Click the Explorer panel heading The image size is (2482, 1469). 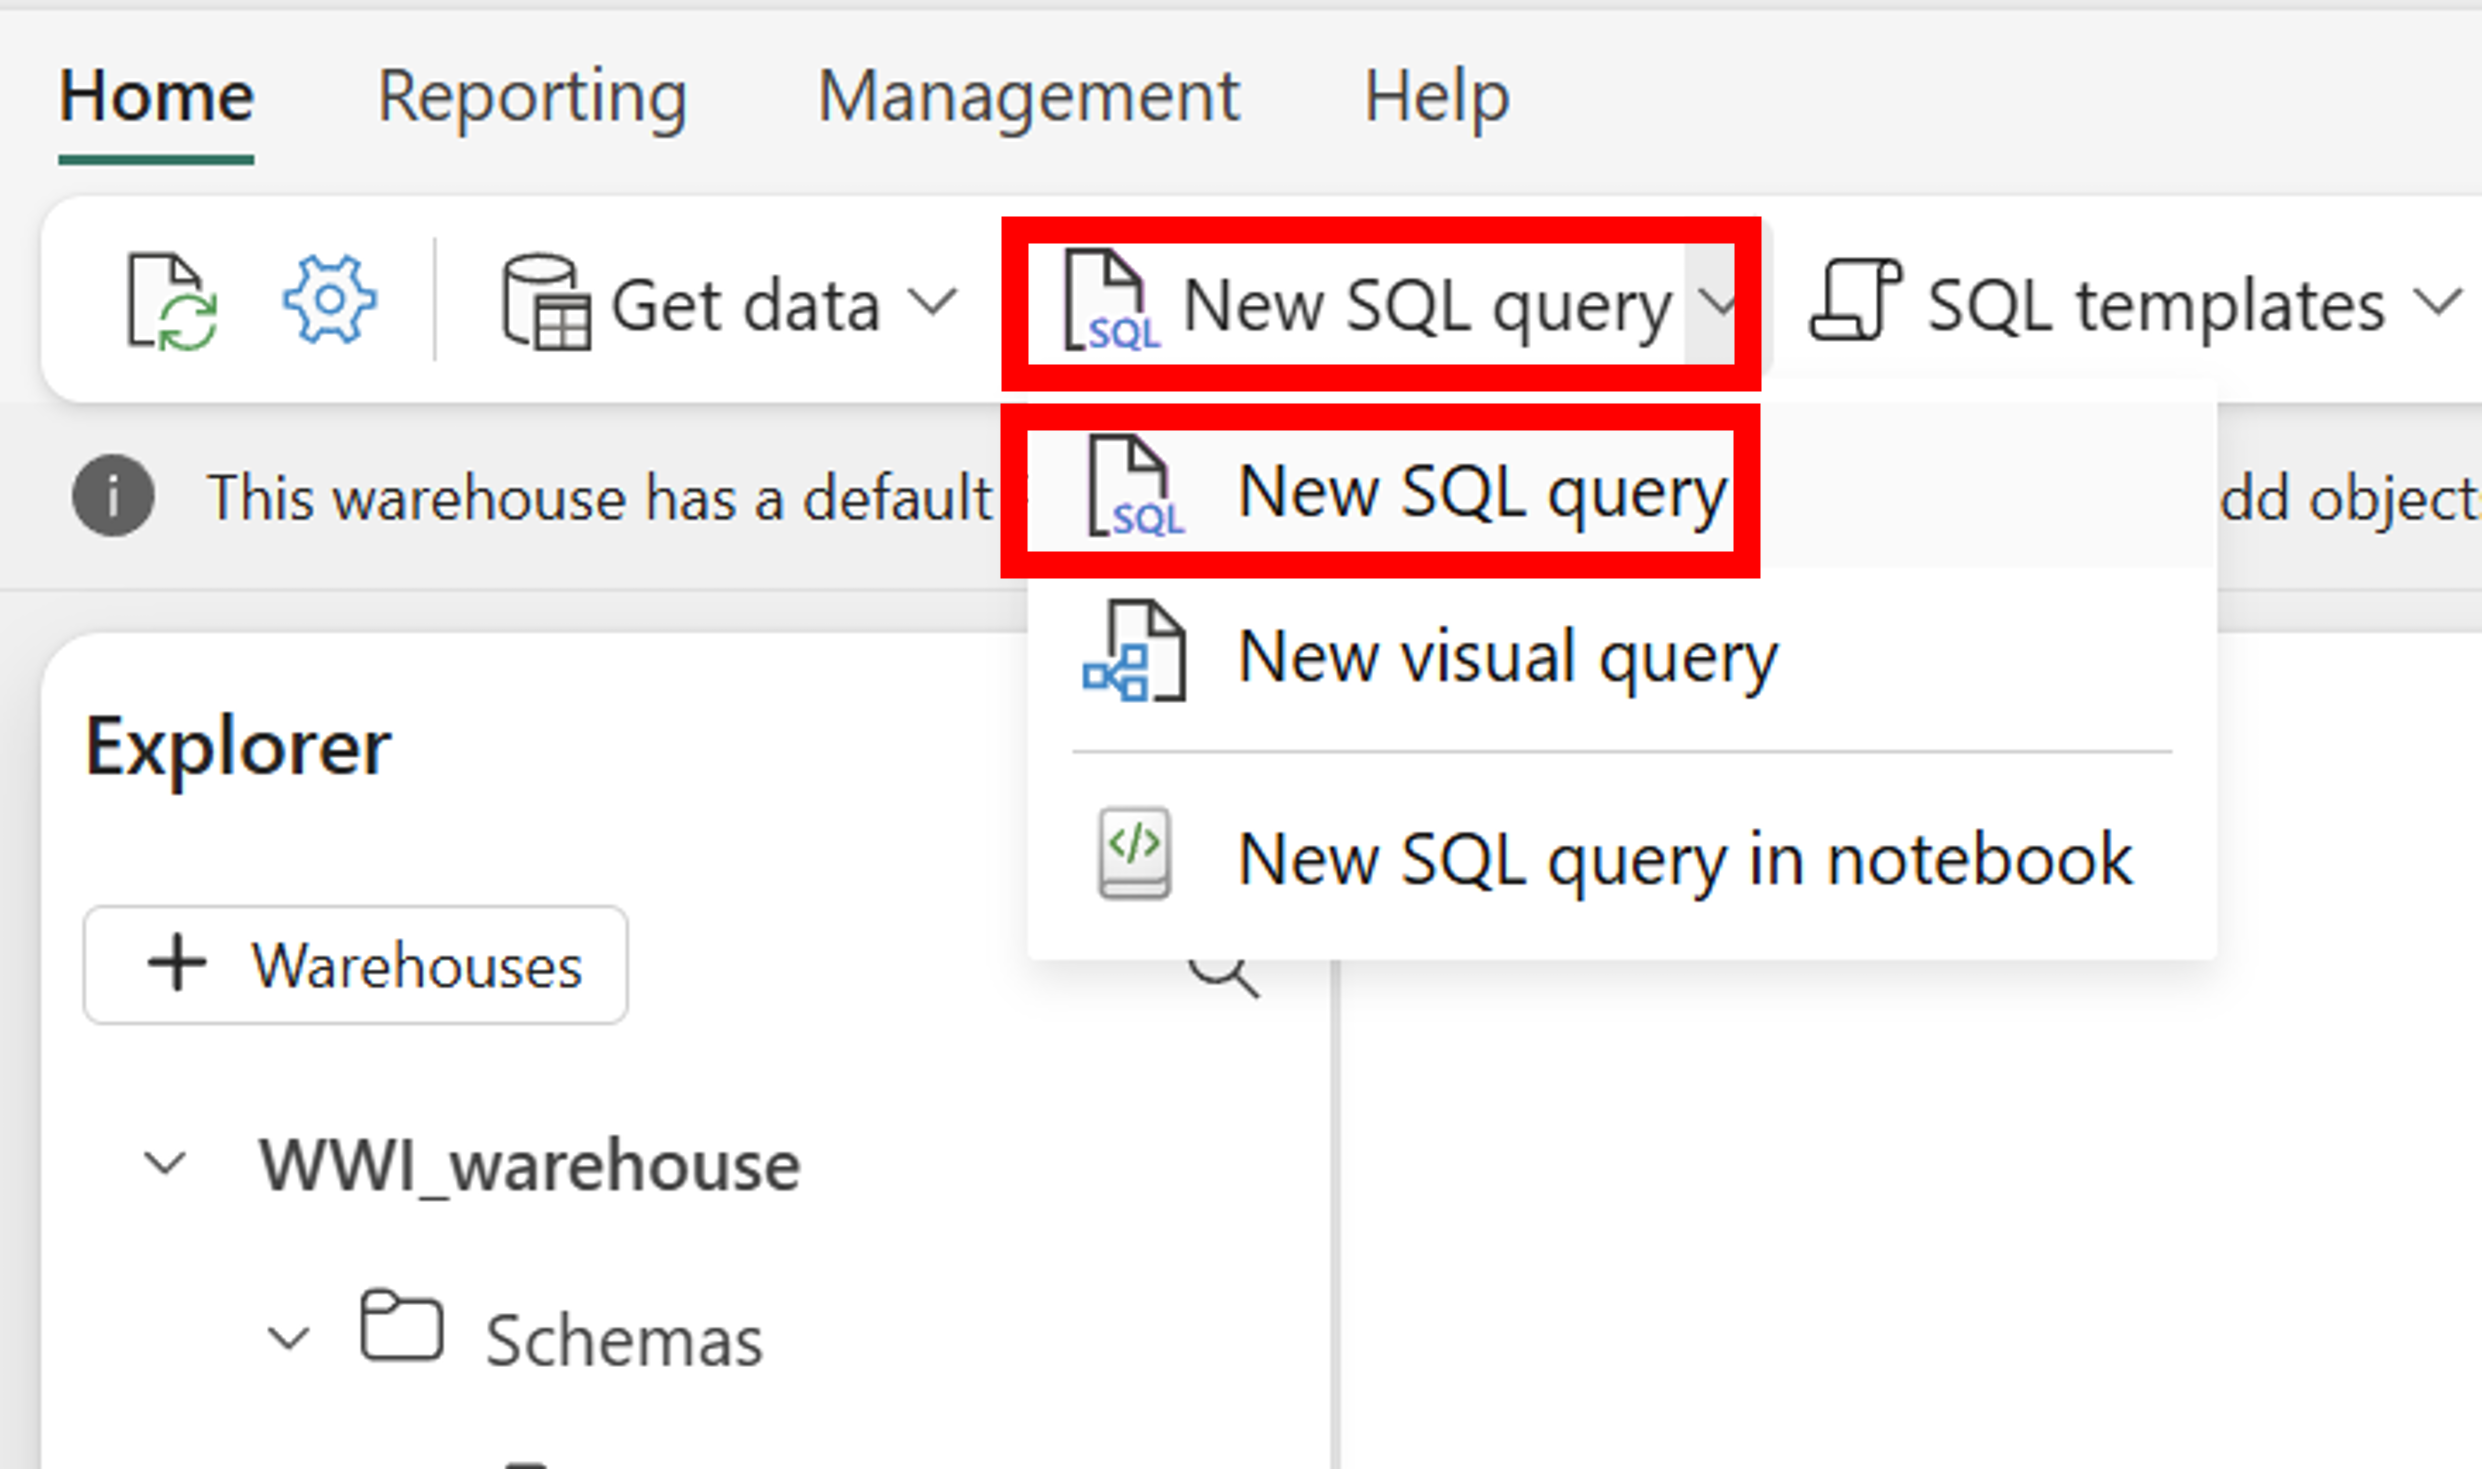pyautogui.click(x=238, y=747)
